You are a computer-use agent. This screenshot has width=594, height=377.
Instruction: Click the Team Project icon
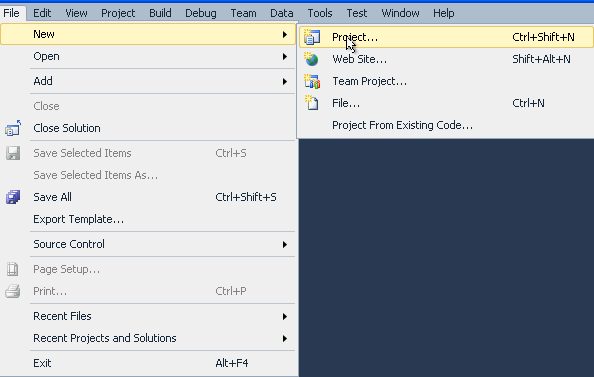click(312, 81)
